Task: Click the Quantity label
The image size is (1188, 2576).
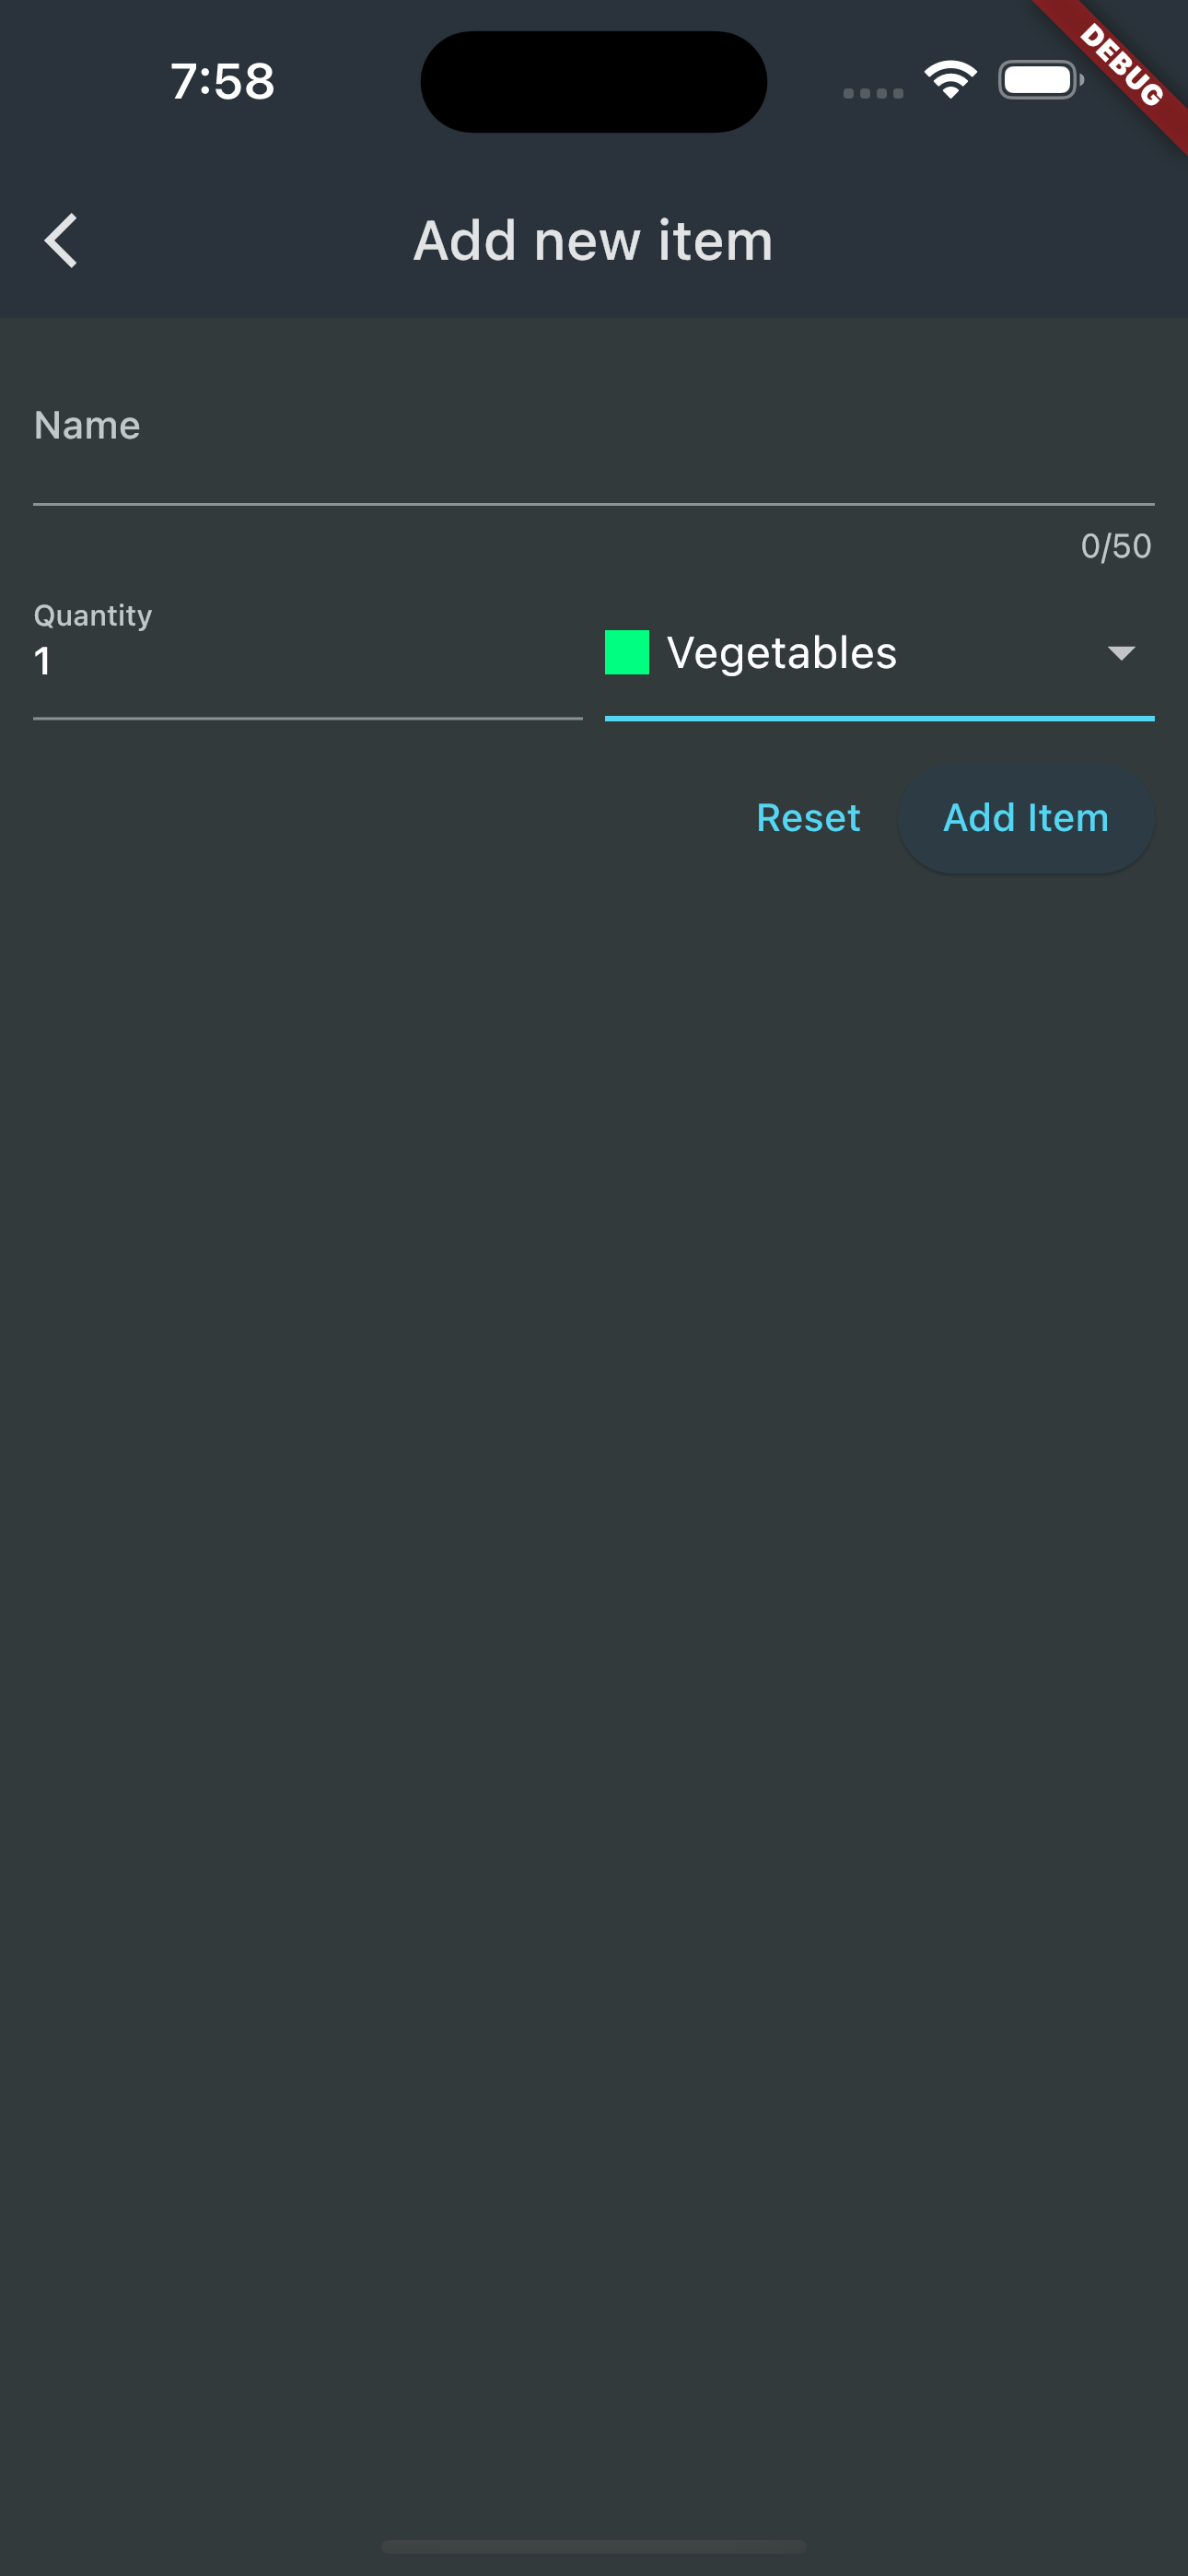Action: pyautogui.click(x=93, y=615)
